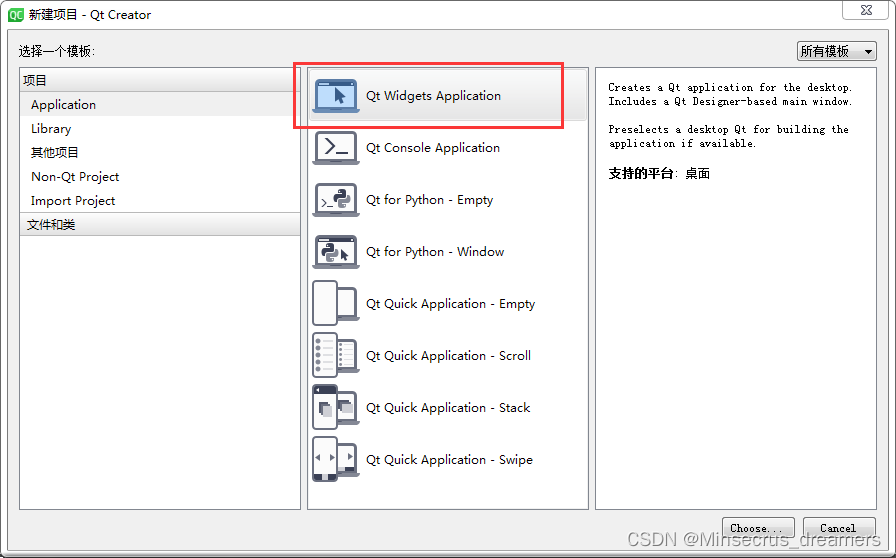The image size is (896, 558).
Task: Click the Cancel button
Action: point(839,528)
